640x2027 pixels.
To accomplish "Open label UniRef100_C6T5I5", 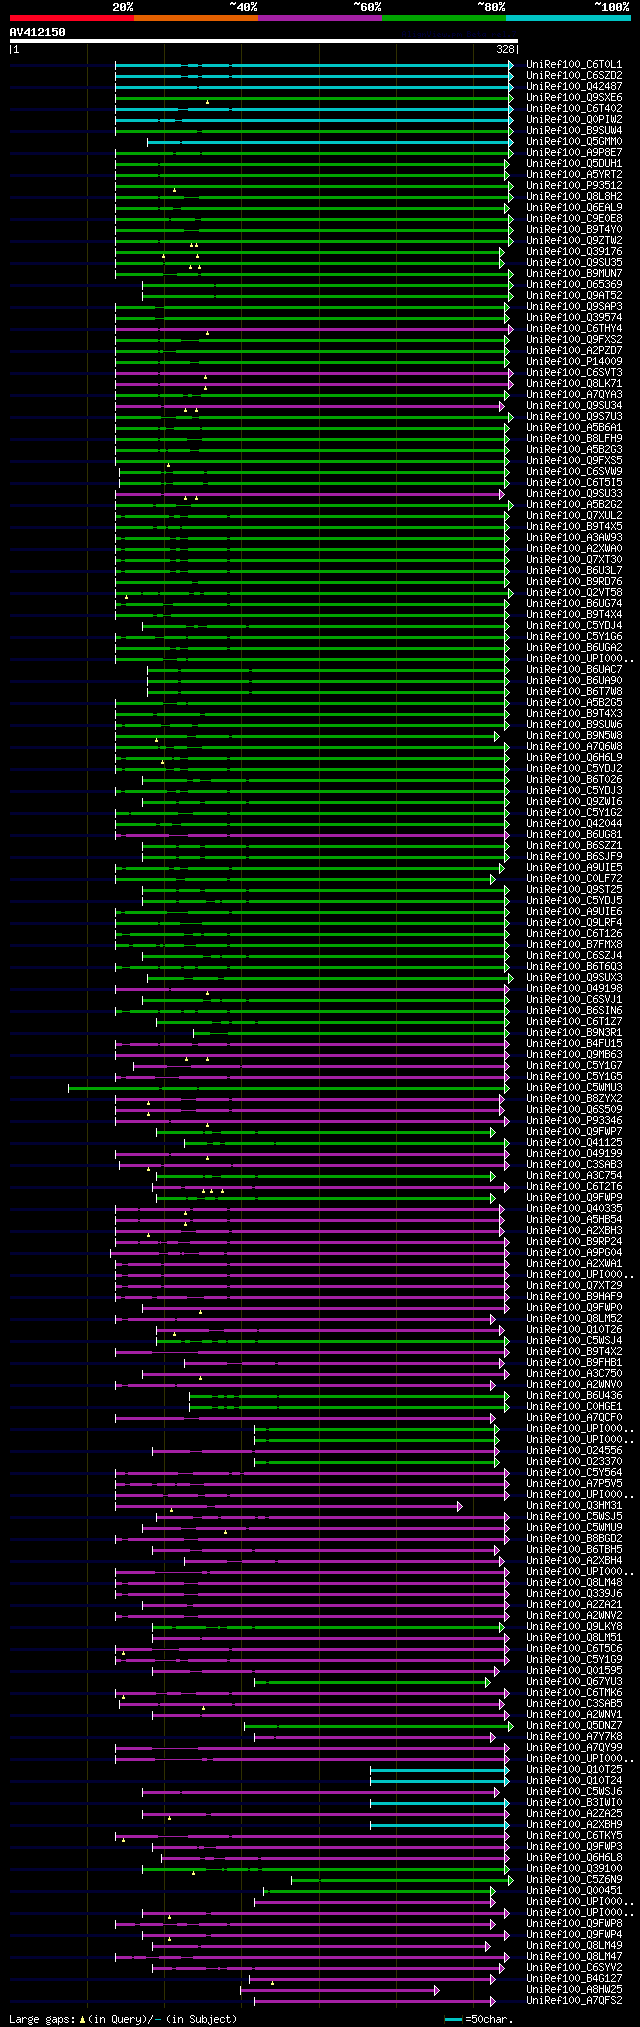I will tap(574, 483).
